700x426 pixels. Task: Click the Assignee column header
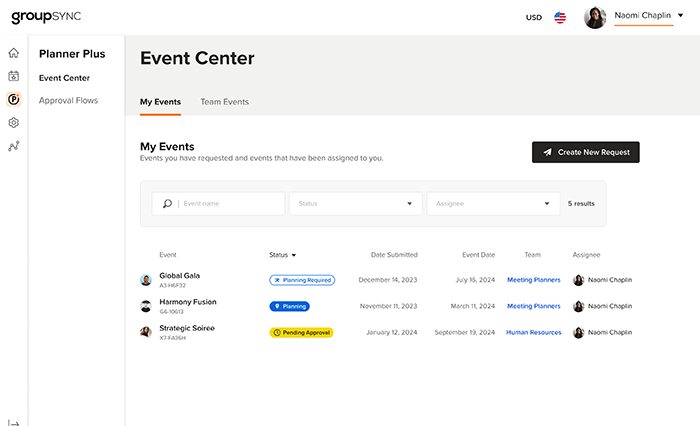(586, 255)
